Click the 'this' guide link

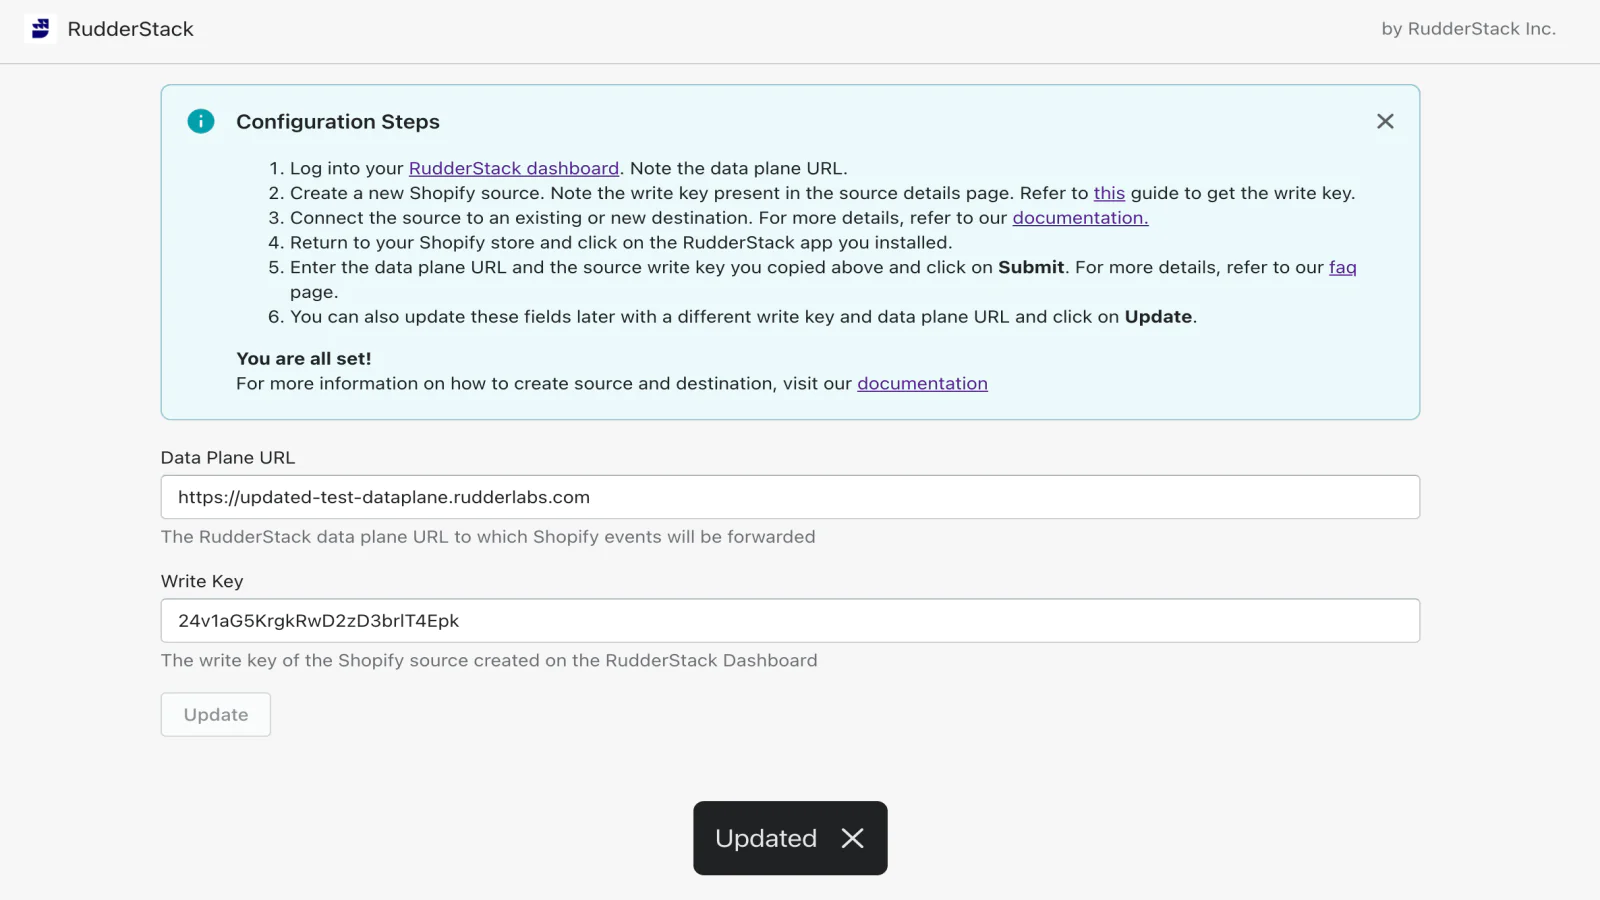point(1109,193)
